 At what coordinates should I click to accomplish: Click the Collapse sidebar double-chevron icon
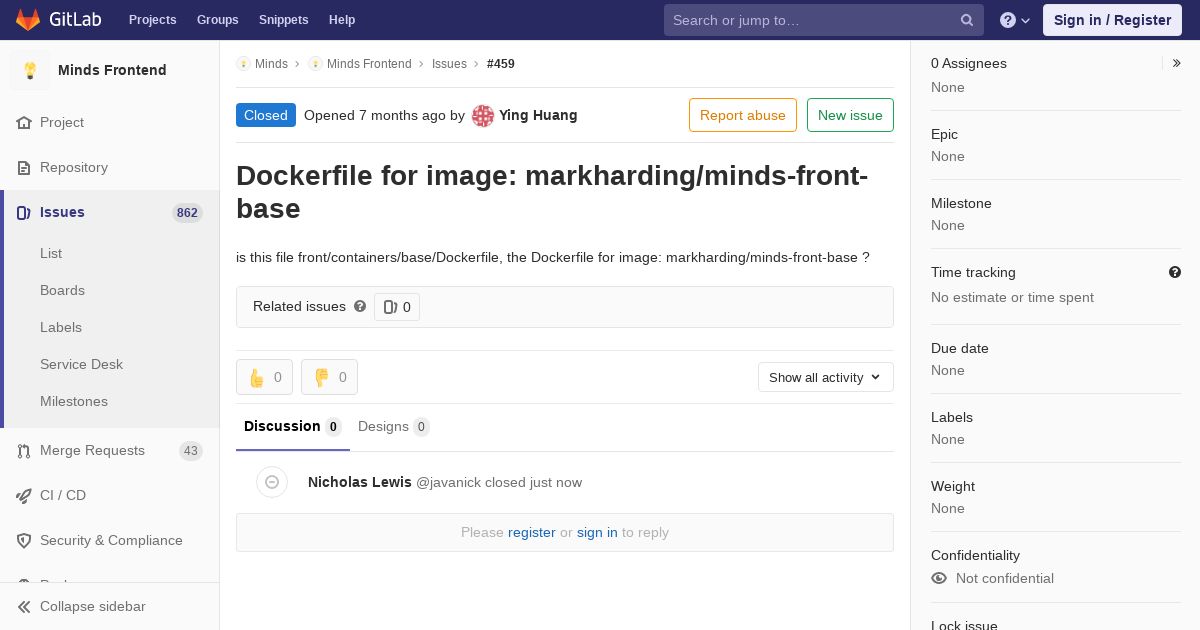pos(24,607)
